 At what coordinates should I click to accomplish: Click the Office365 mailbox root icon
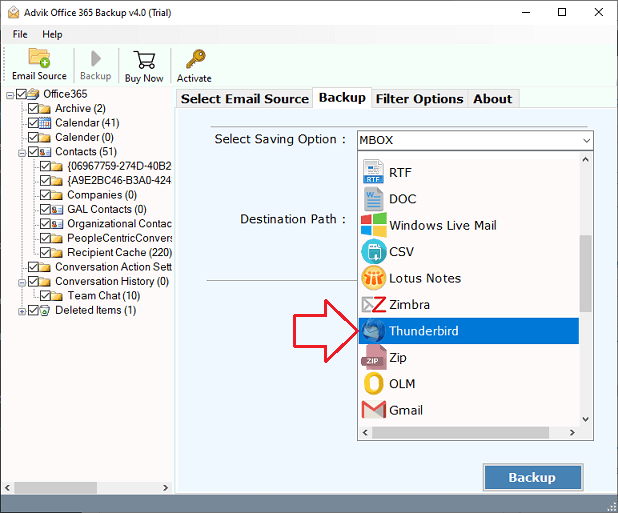33,94
